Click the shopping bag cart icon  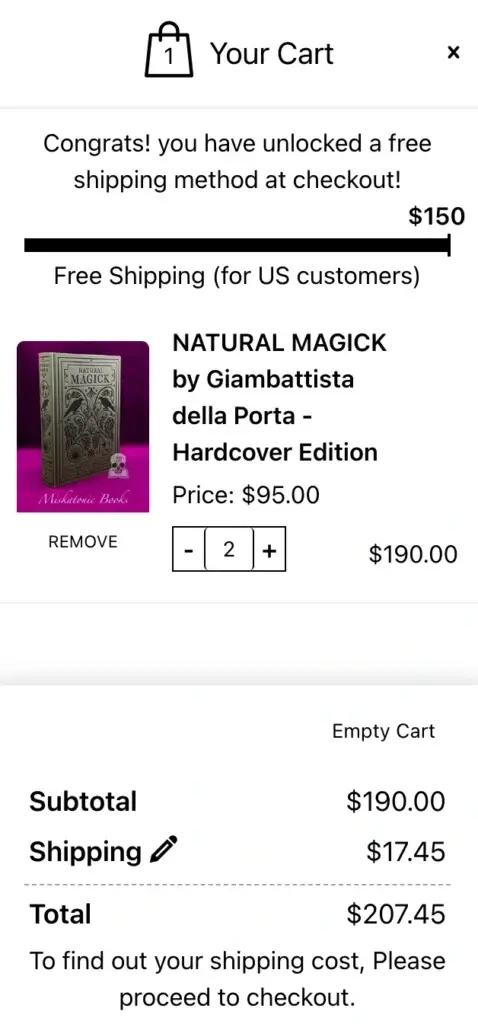(x=169, y=50)
